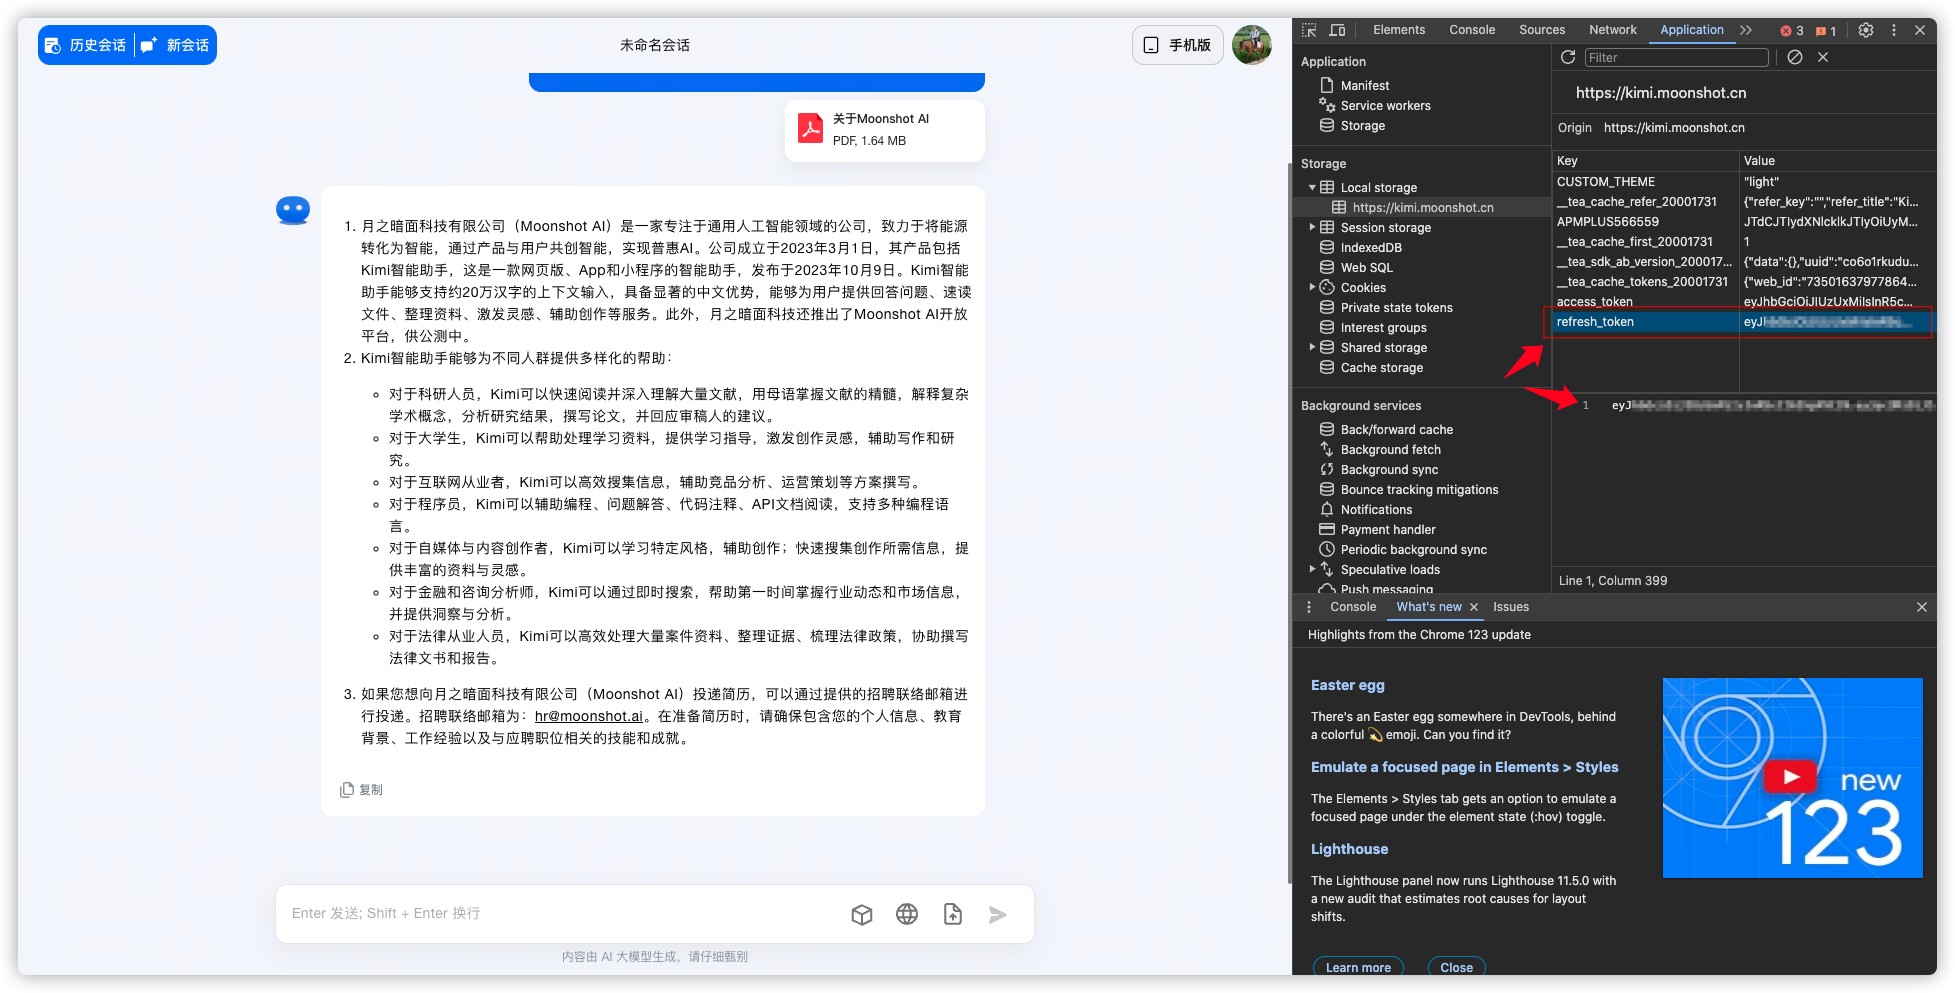Image resolution: width=1955 pixels, height=993 pixels.
Task: Expand the Speculative loads section
Action: (x=1313, y=569)
